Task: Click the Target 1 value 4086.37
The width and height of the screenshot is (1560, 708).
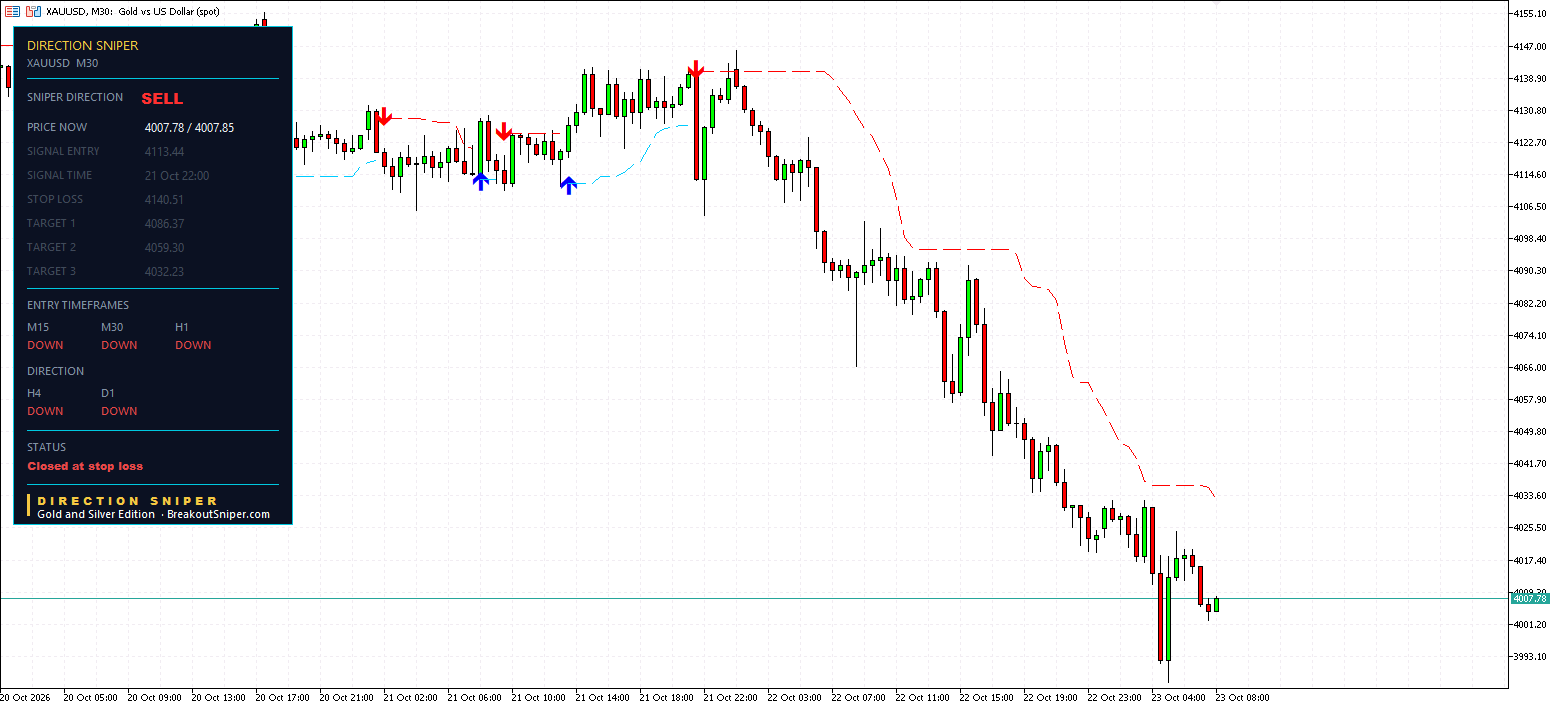Action: (164, 224)
